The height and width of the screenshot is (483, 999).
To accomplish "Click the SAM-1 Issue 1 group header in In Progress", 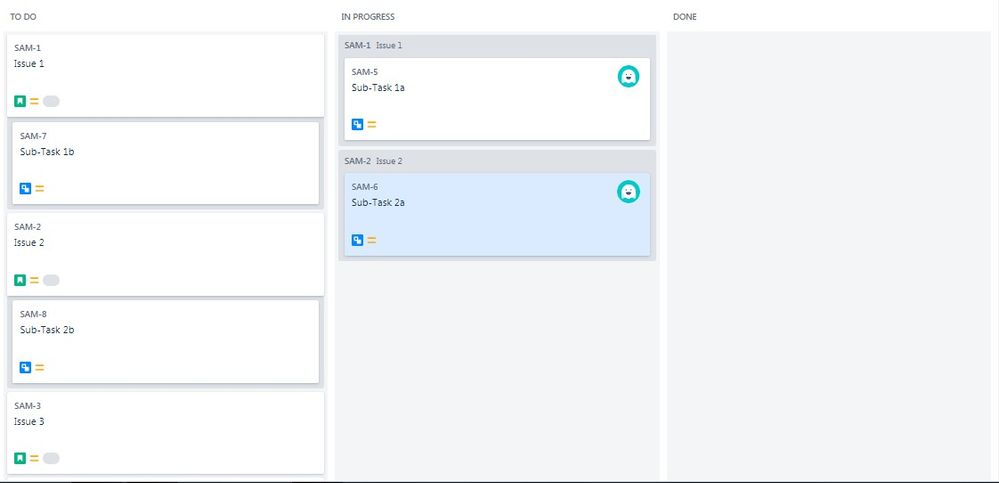I will click(497, 45).
